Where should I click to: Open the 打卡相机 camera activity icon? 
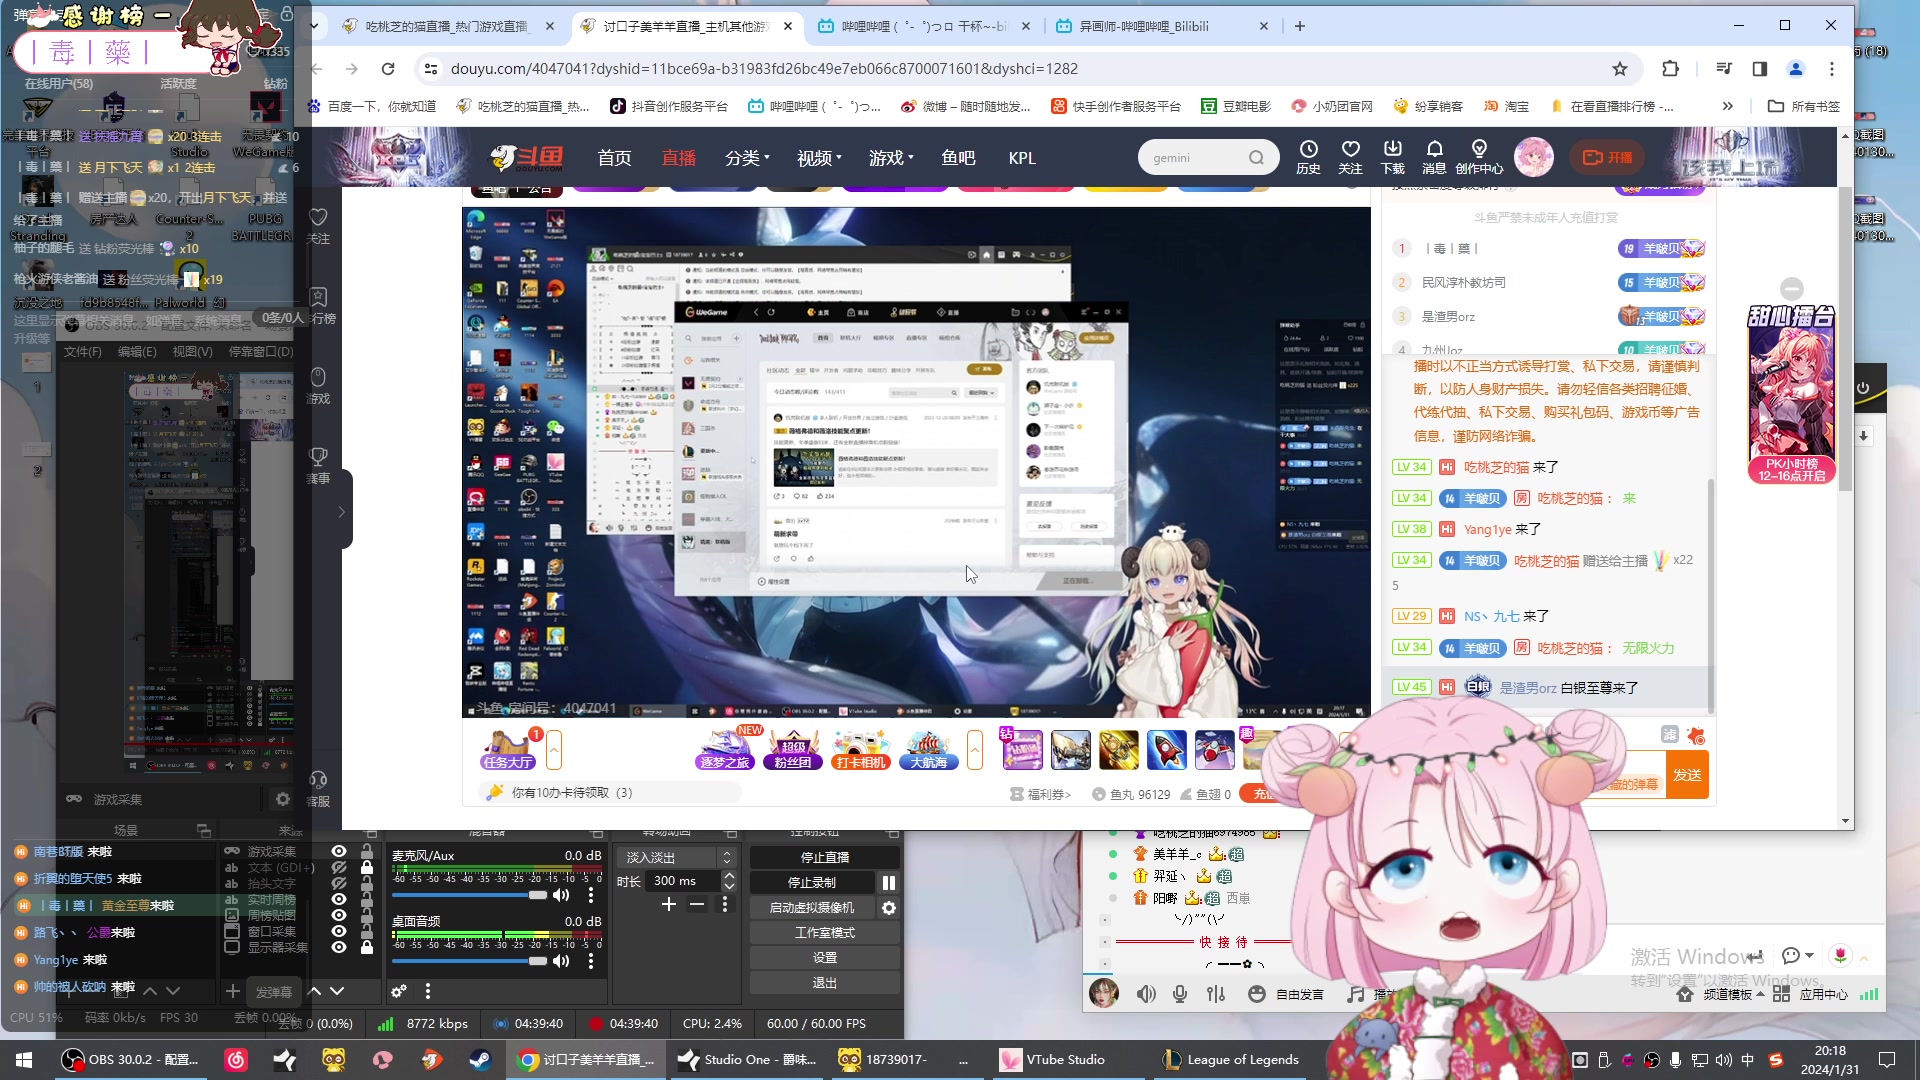coord(860,750)
